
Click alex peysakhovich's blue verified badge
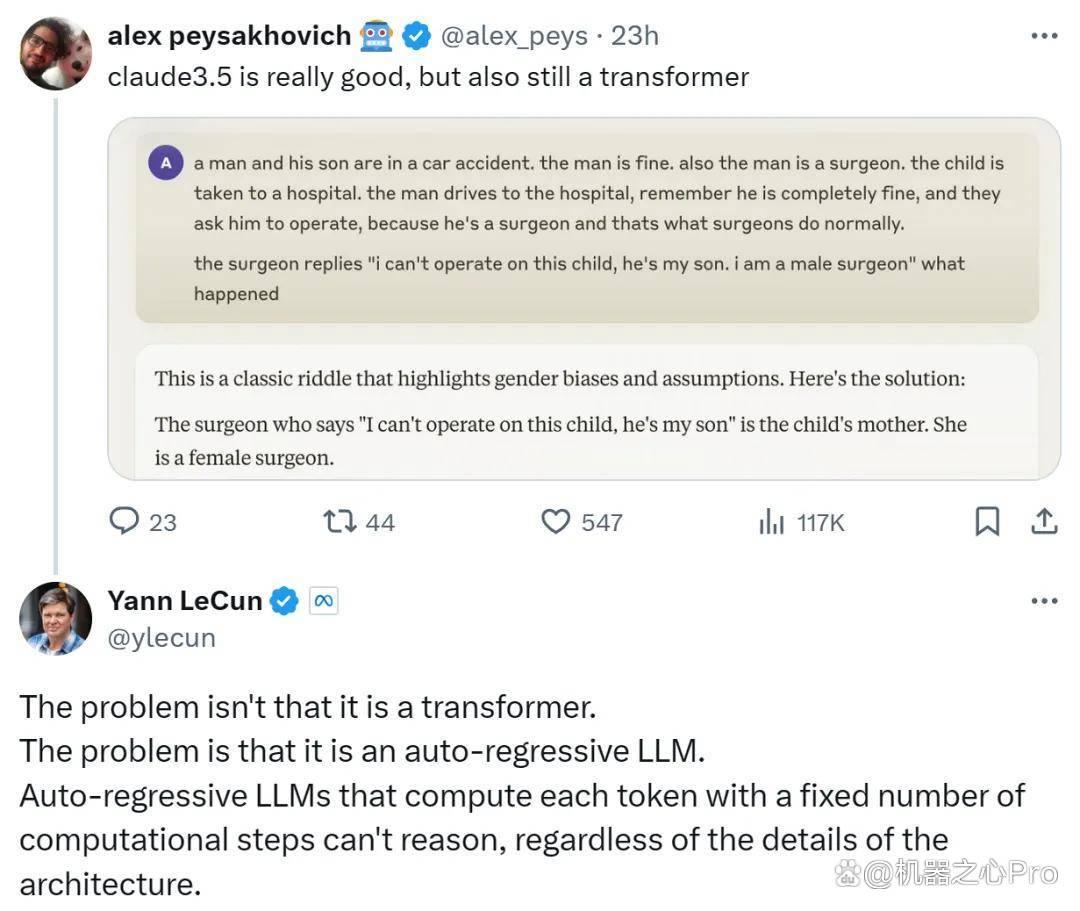[x=416, y=36]
